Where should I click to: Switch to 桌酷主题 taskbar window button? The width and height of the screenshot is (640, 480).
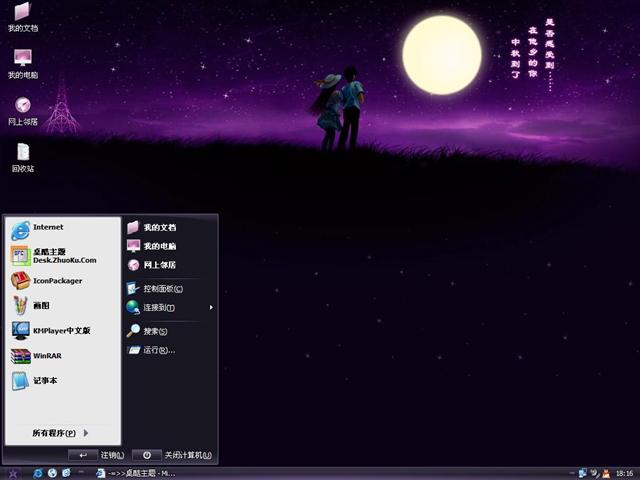coord(136,473)
